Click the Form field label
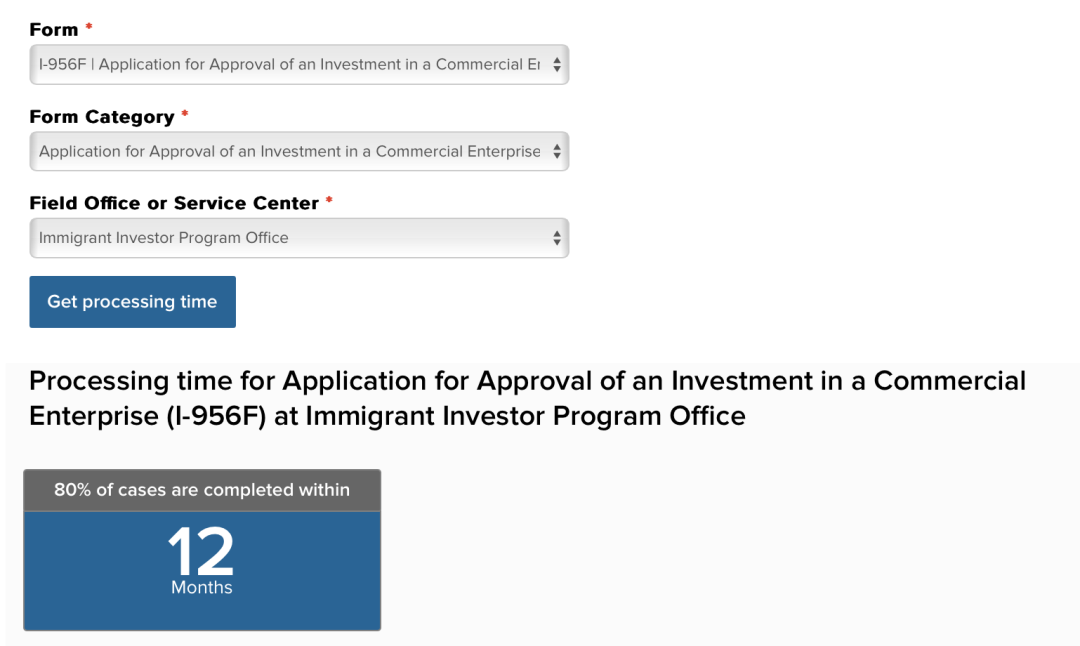Screen dimensions: 1080x646 (54, 30)
